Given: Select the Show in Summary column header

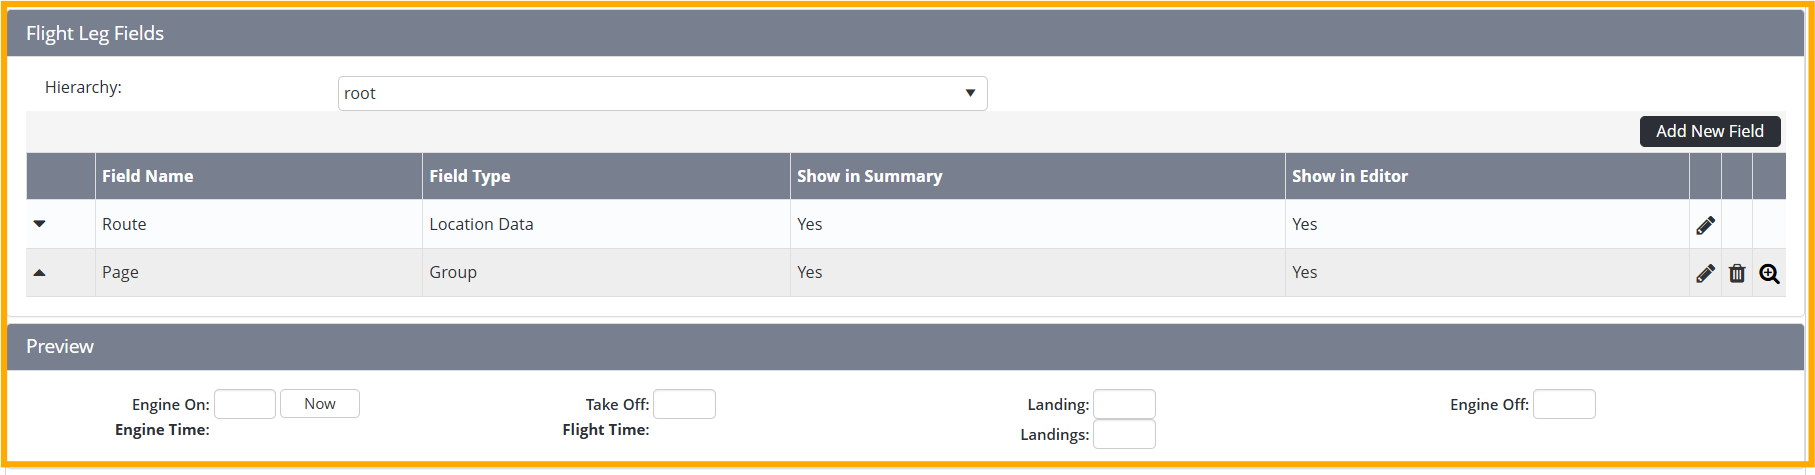Looking at the screenshot, I should pyautogui.click(x=869, y=176).
